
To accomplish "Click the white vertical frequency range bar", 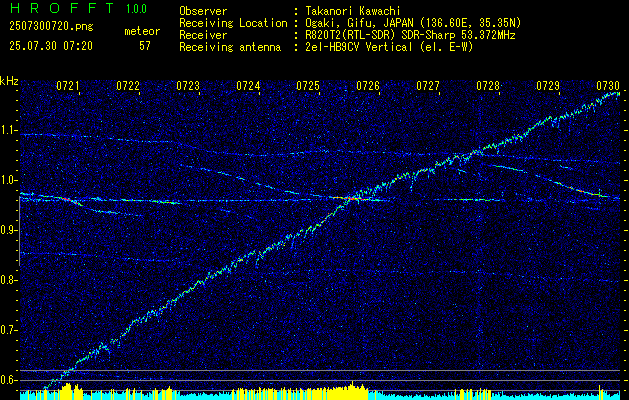I will click(19, 231).
